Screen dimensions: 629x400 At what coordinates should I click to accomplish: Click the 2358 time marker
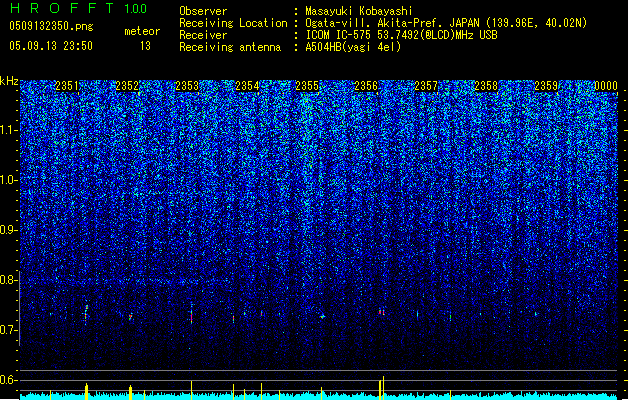click(486, 86)
